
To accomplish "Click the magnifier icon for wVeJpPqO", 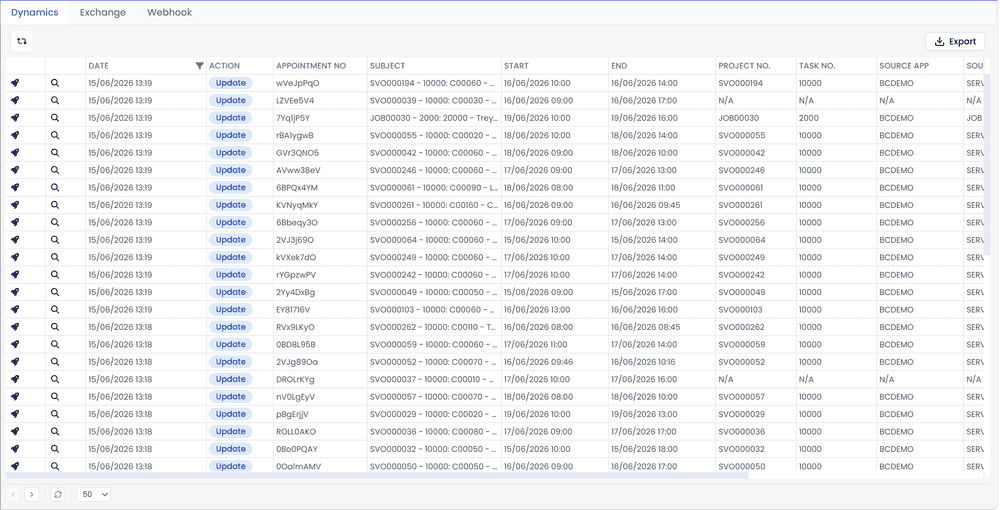I will point(55,83).
